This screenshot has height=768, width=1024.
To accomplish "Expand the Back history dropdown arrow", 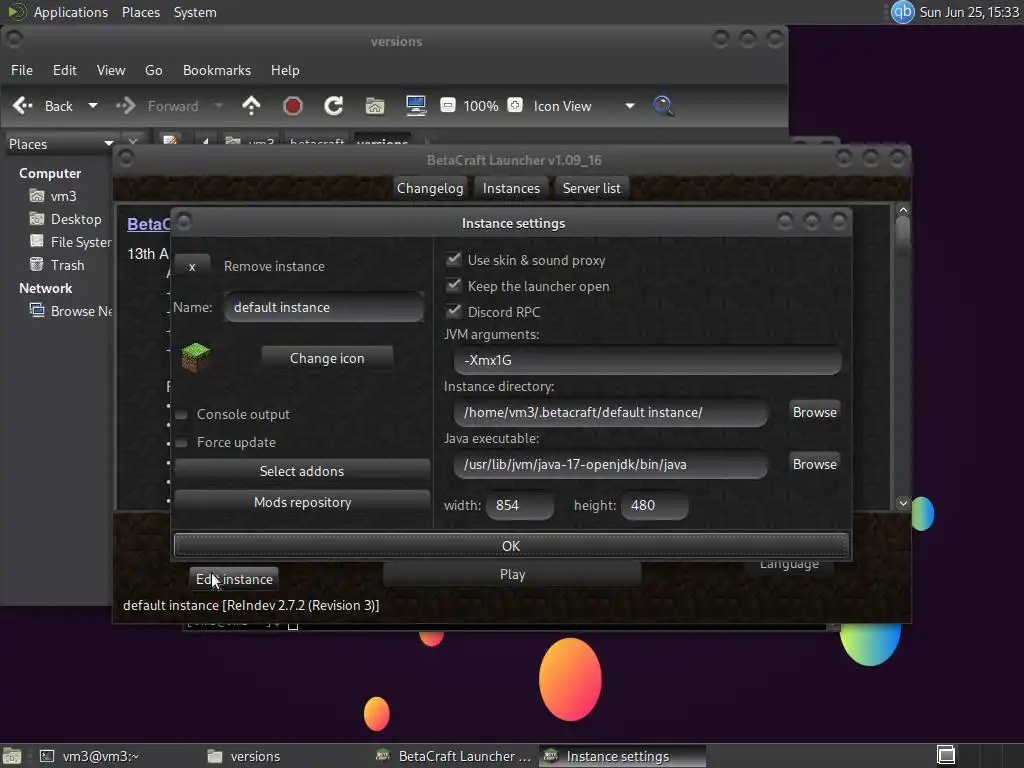I will pyautogui.click(x=93, y=106).
